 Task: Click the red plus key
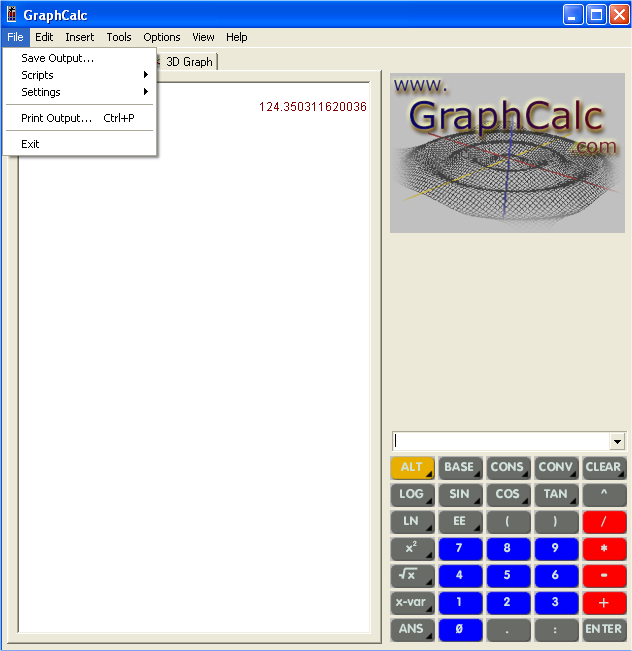(x=604, y=603)
